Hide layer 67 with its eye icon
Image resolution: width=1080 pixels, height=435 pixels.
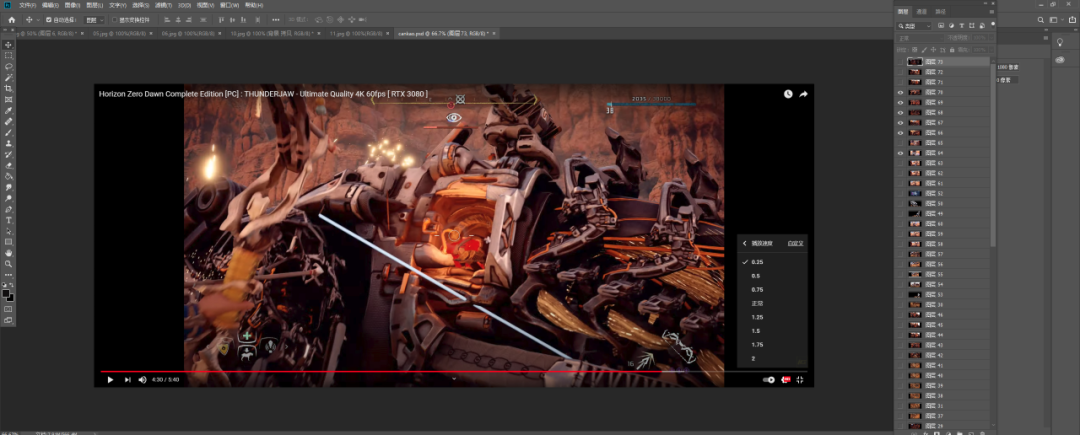900,123
